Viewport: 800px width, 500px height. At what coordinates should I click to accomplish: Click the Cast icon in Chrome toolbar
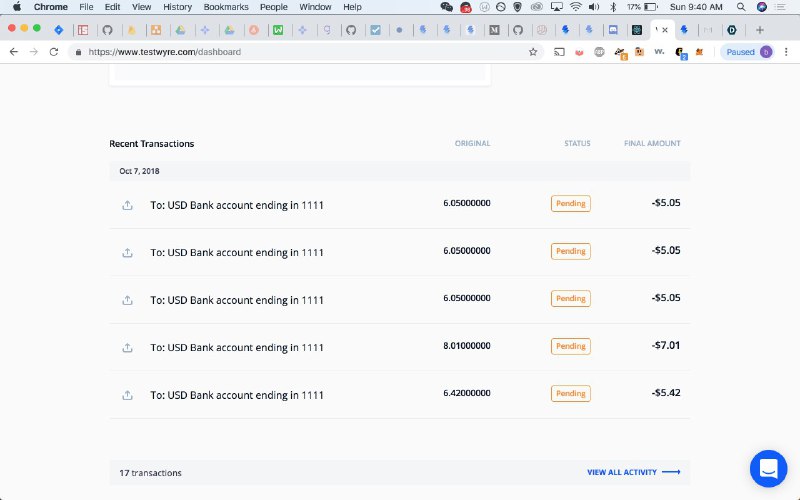(x=559, y=52)
